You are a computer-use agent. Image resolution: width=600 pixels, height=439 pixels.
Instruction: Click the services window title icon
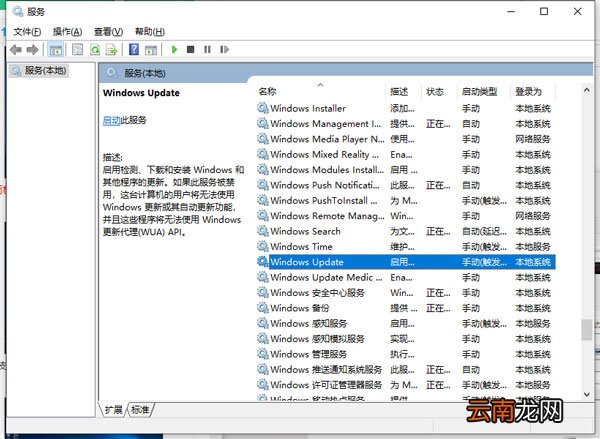17,11
